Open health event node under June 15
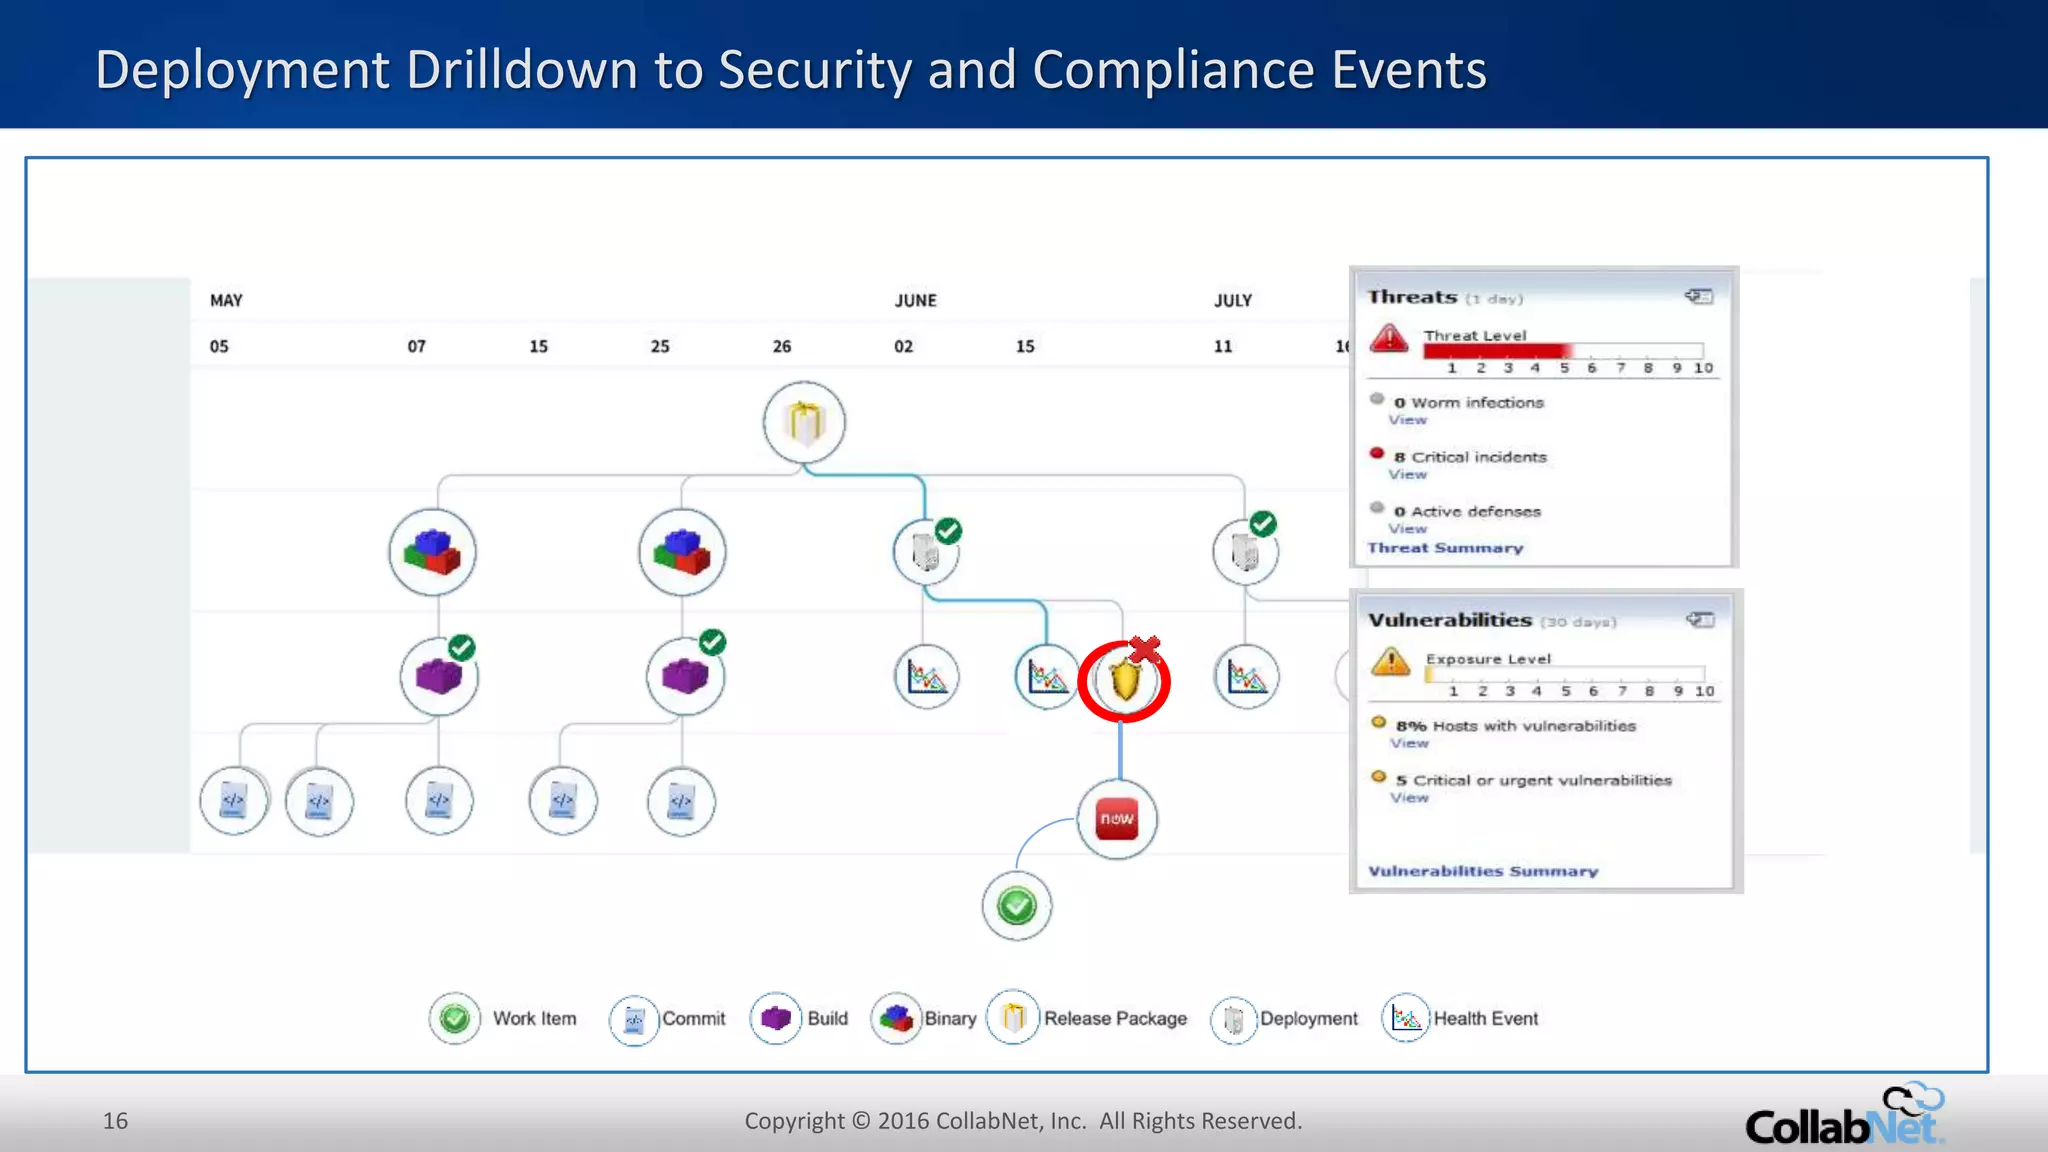Screen dimensions: 2048x1152 point(1046,677)
